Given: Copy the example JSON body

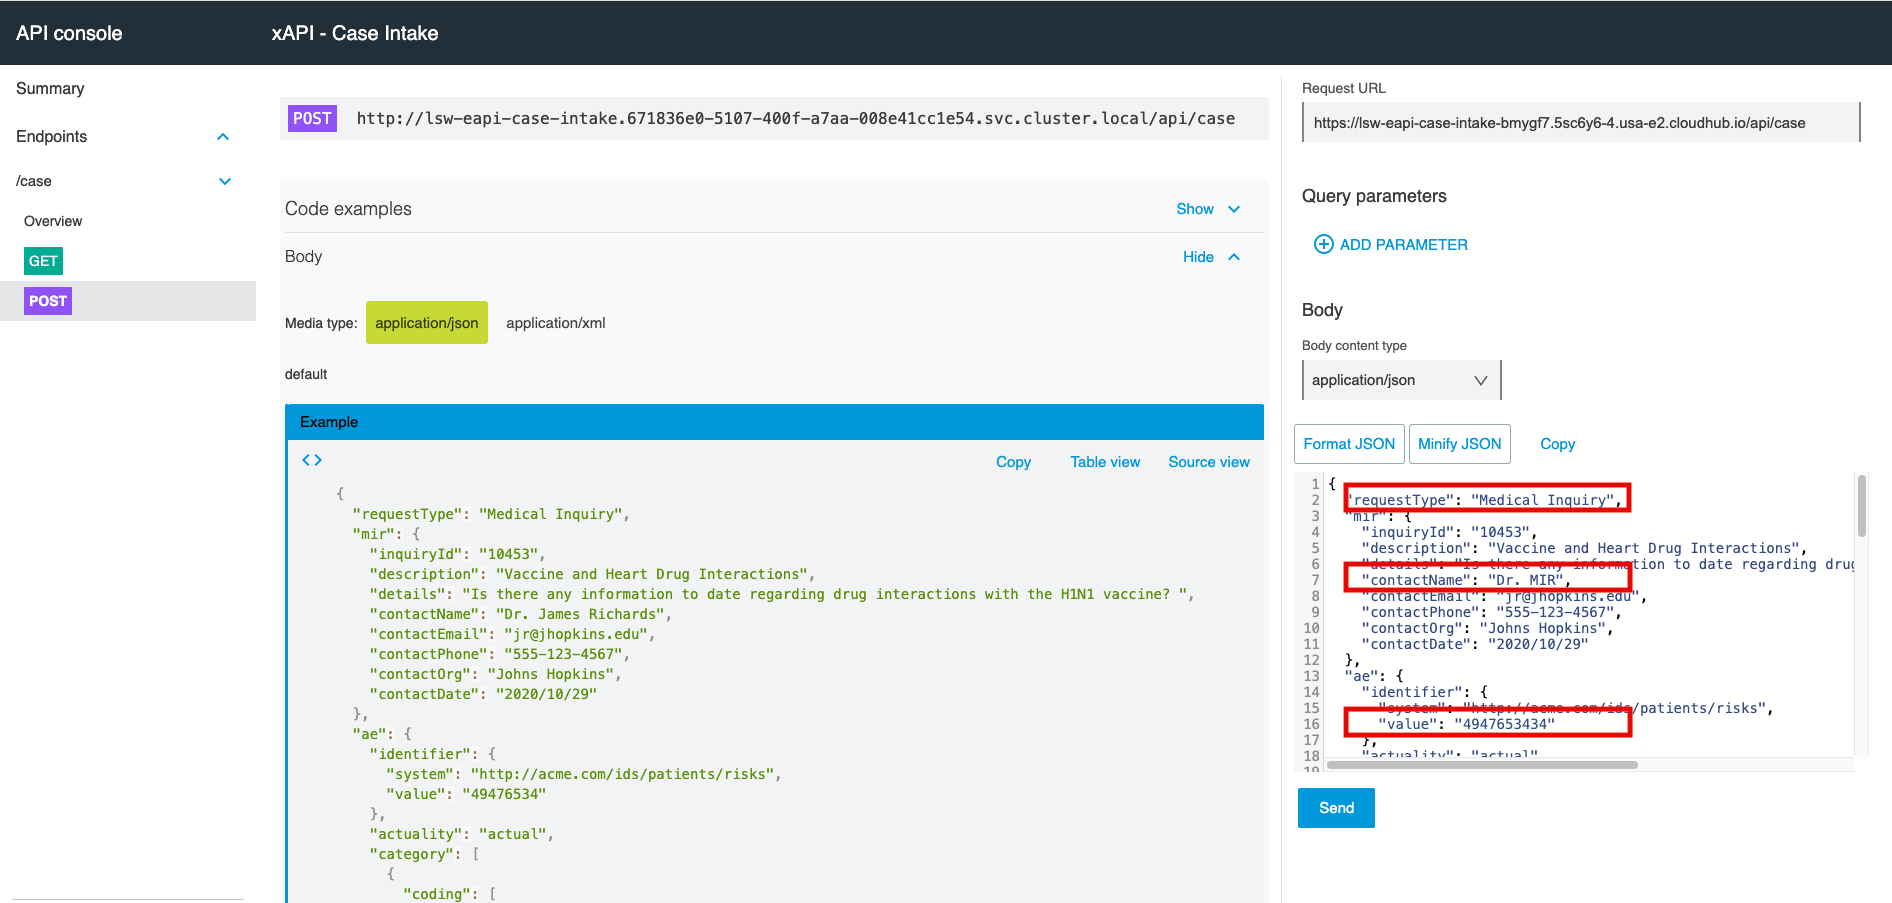Looking at the screenshot, I should point(1013,462).
